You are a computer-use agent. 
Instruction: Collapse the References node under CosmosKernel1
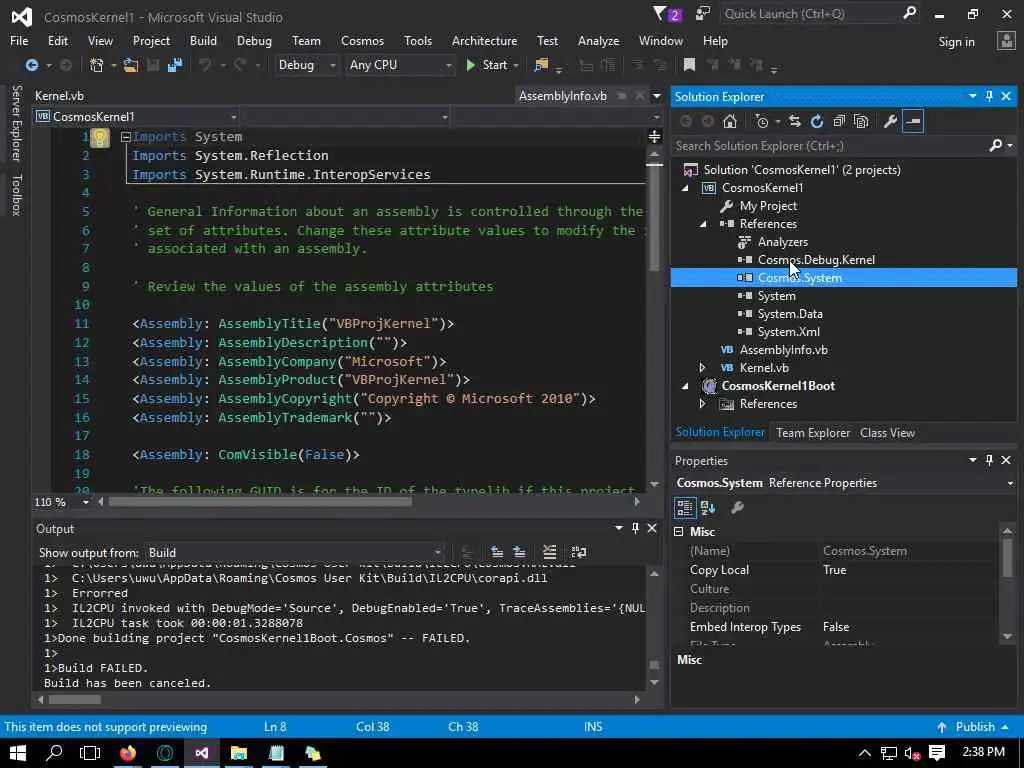[x=703, y=224]
